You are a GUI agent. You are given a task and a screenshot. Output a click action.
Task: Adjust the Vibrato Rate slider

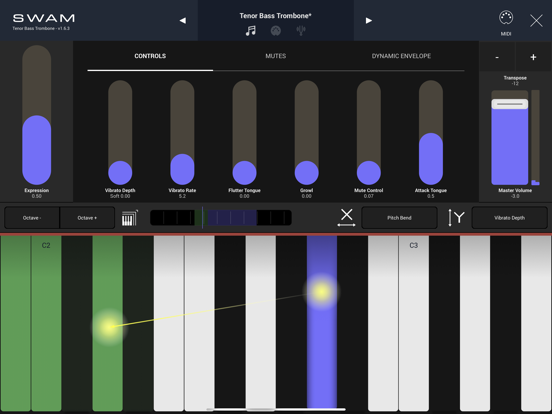tap(182, 132)
